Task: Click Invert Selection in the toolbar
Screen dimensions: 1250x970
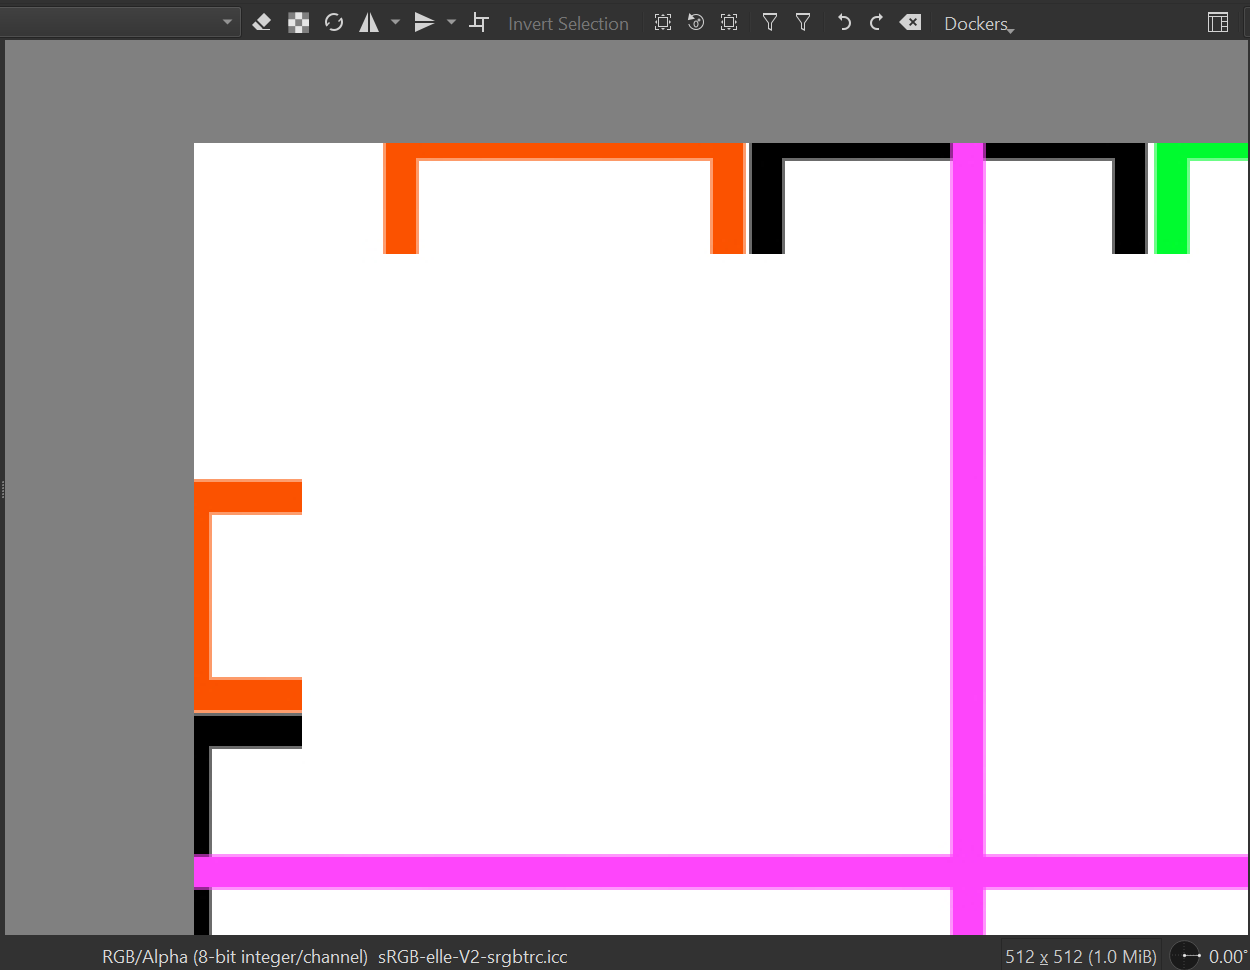Action: (x=568, y=23)
